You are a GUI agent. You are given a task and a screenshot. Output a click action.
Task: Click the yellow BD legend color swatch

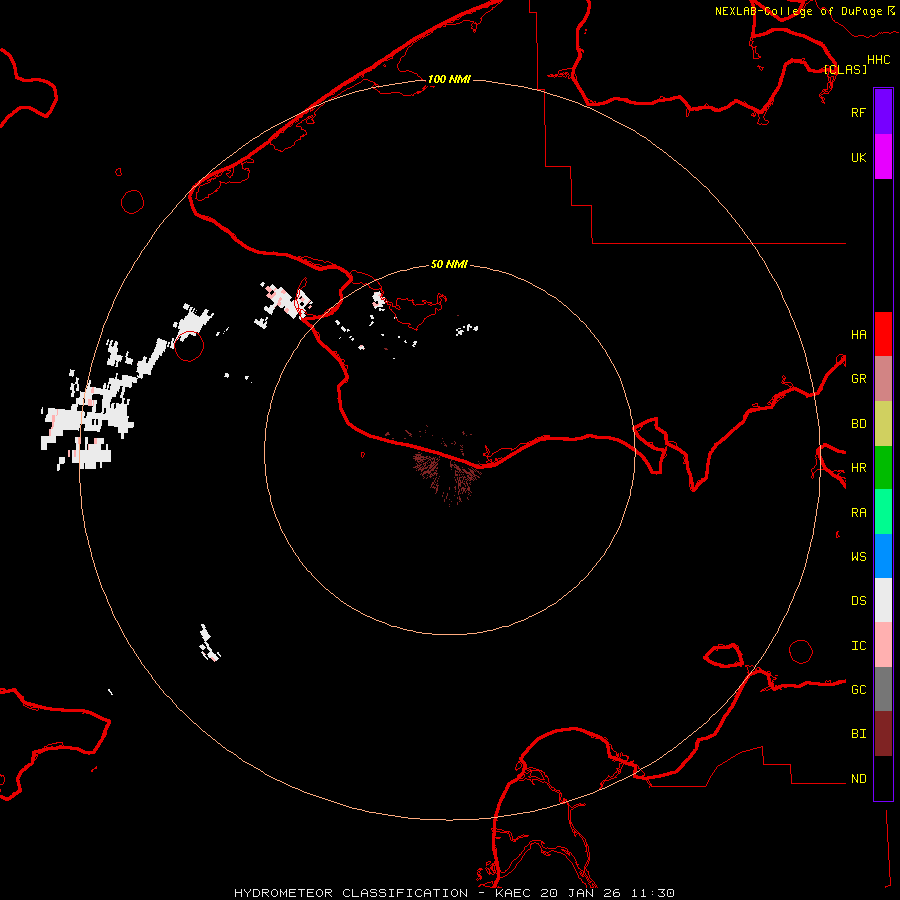click(883, 424)
